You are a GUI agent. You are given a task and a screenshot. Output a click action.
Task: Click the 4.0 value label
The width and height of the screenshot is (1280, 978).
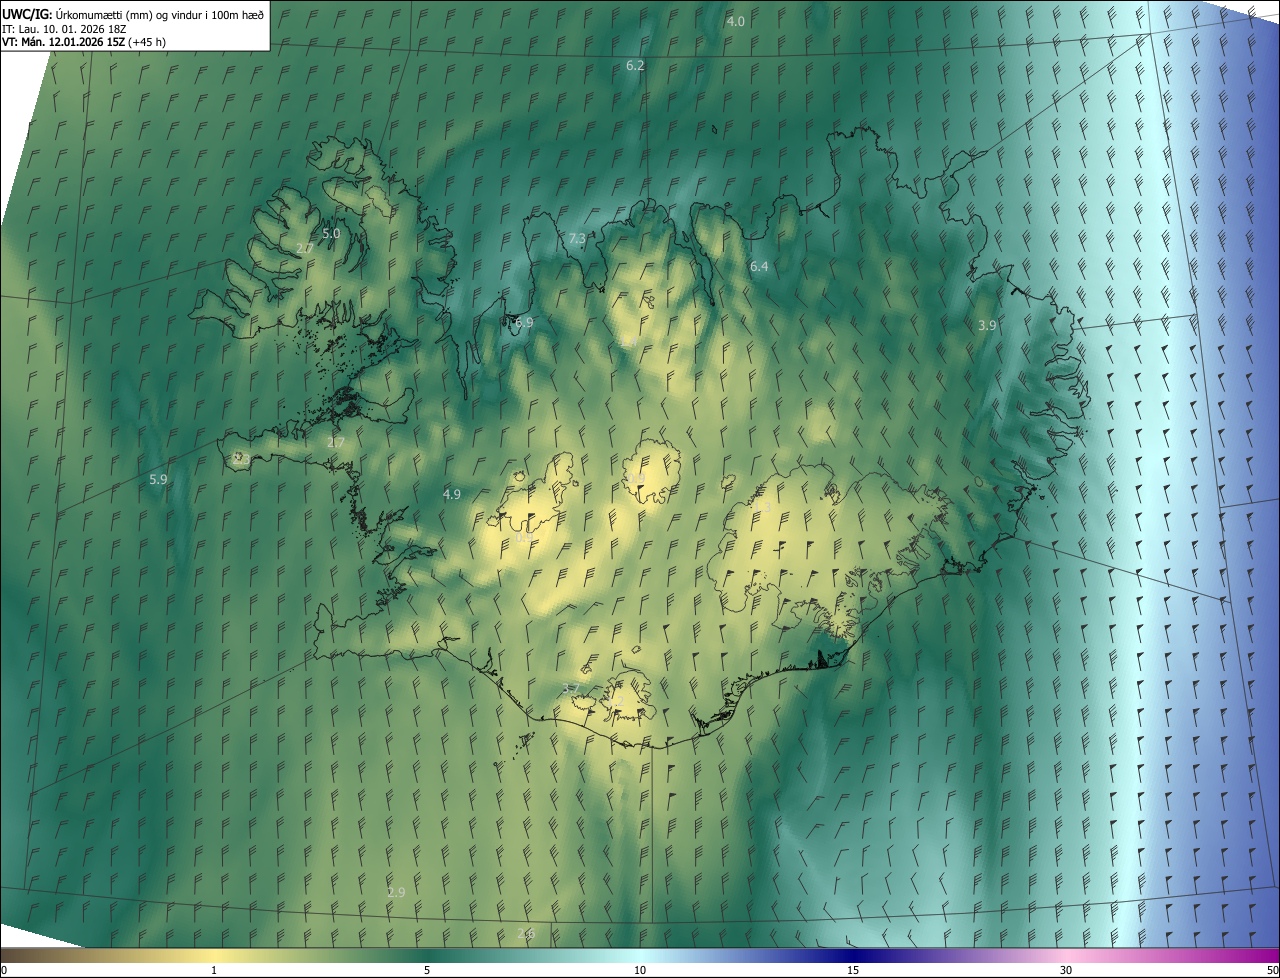[736, 21]
